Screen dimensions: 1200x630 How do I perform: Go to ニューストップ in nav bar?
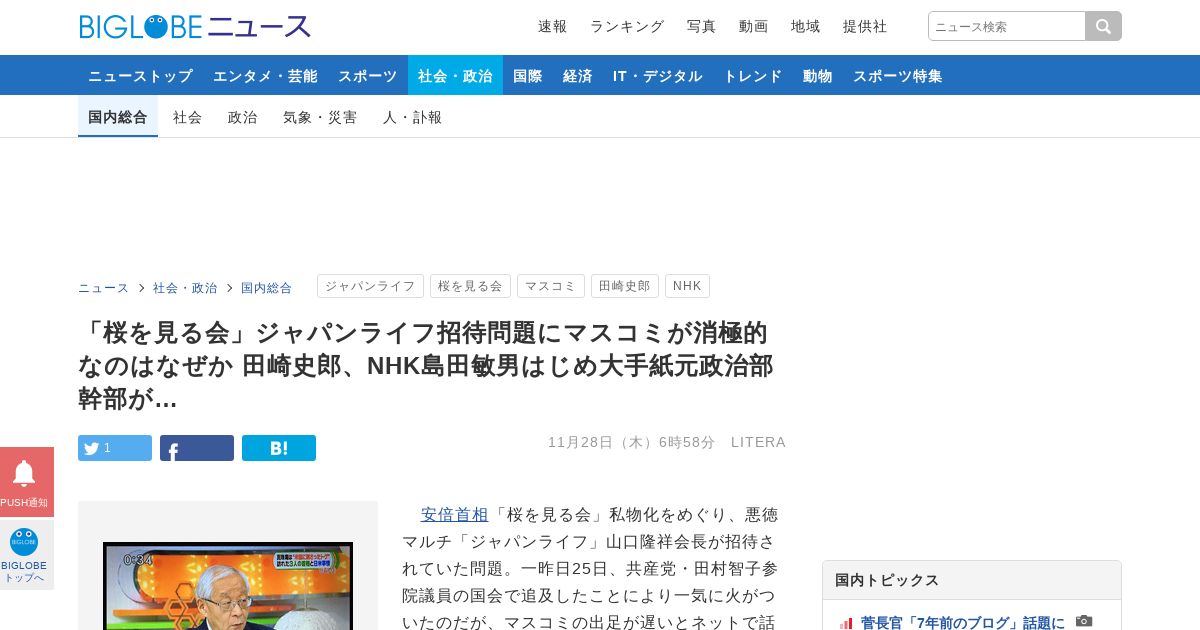(140, 75)
